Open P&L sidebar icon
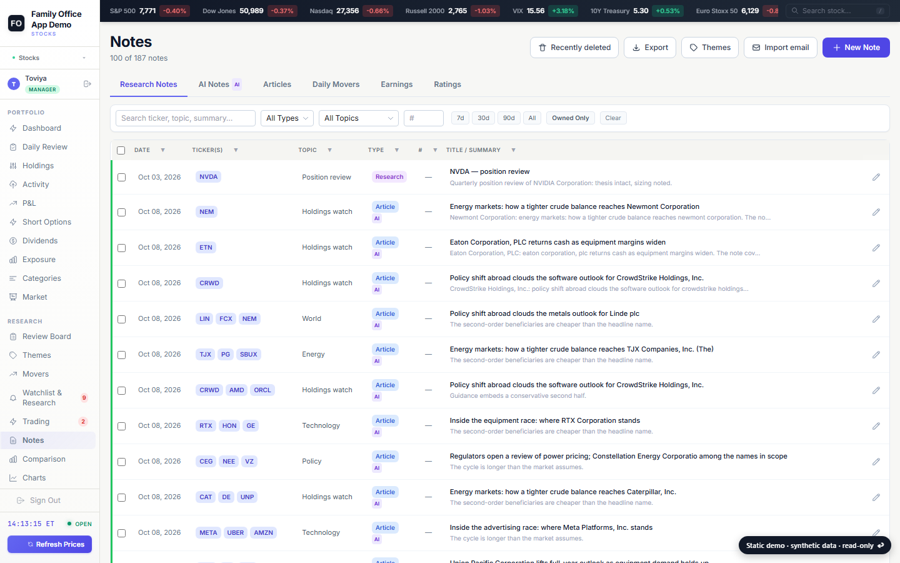This screenshot has width=900, height=563. click(13, 203)
